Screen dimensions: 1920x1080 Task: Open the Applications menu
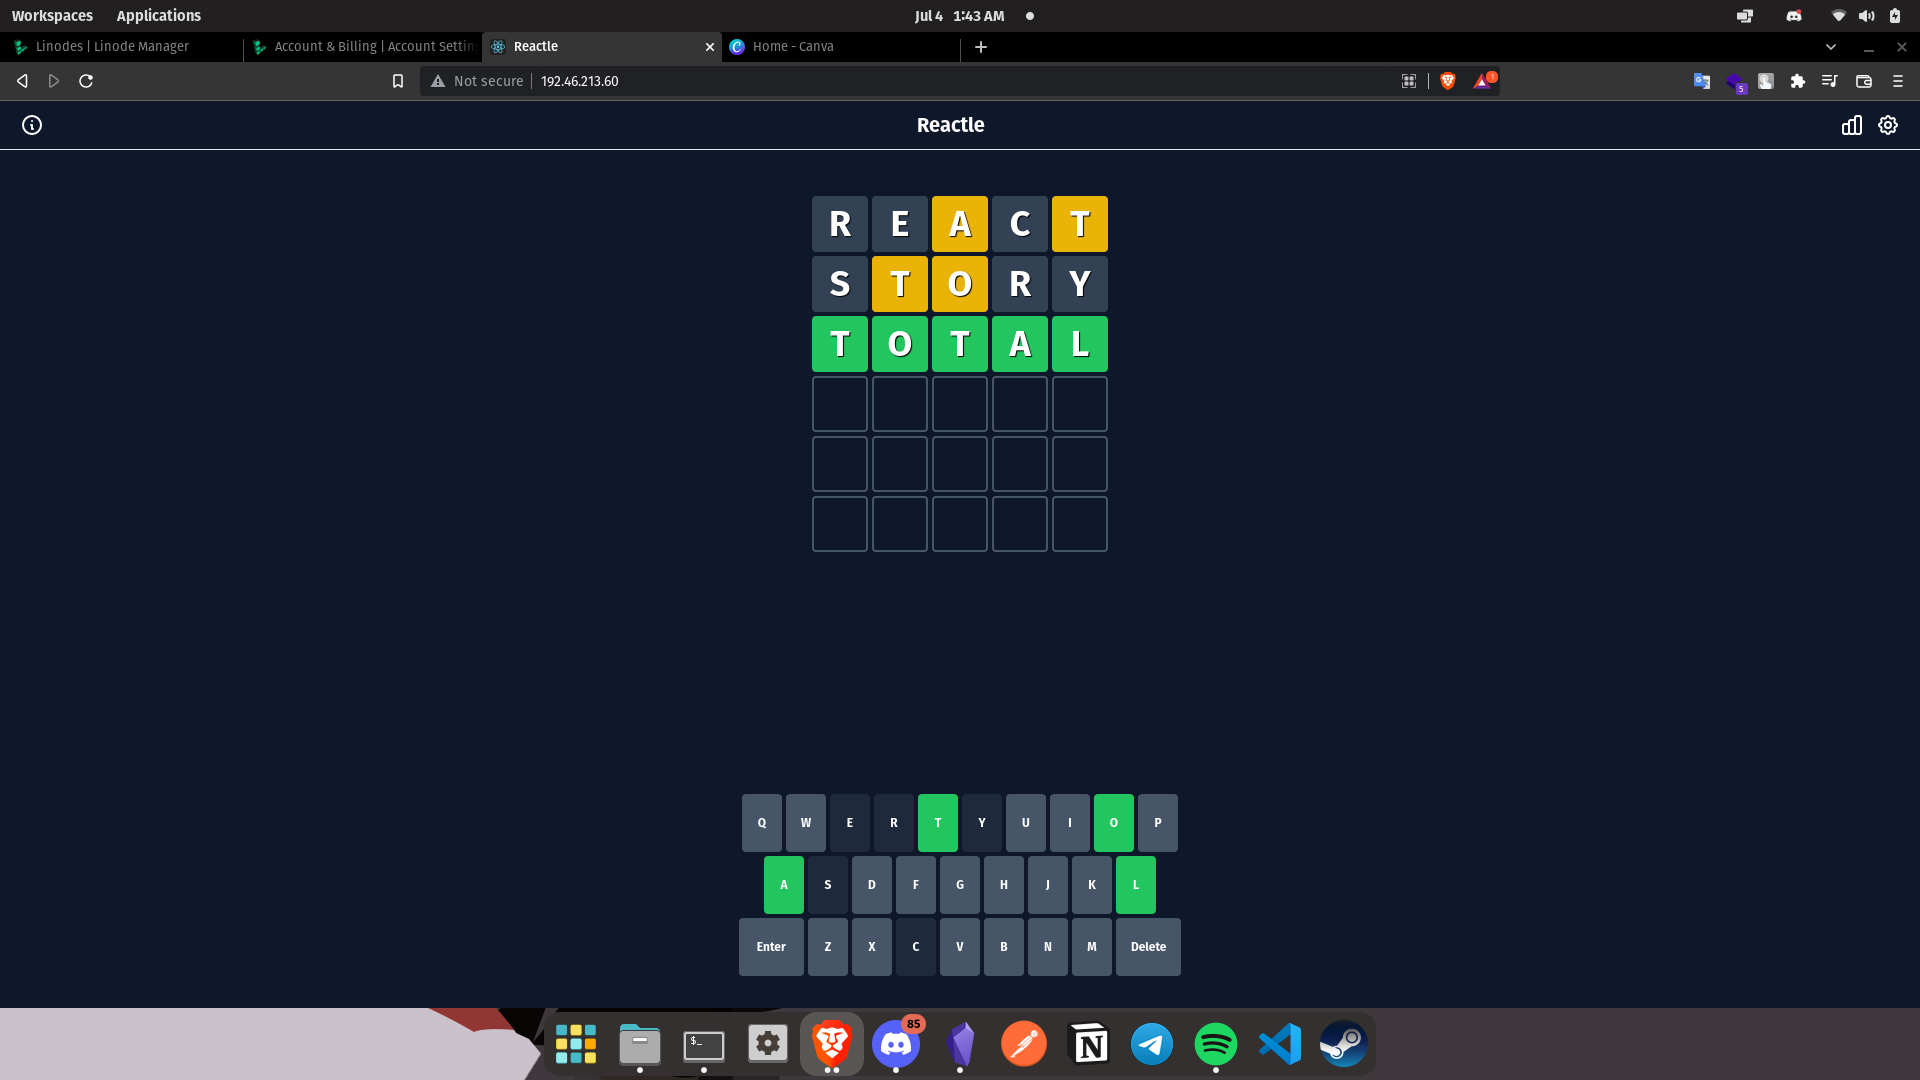click(158, 16)
